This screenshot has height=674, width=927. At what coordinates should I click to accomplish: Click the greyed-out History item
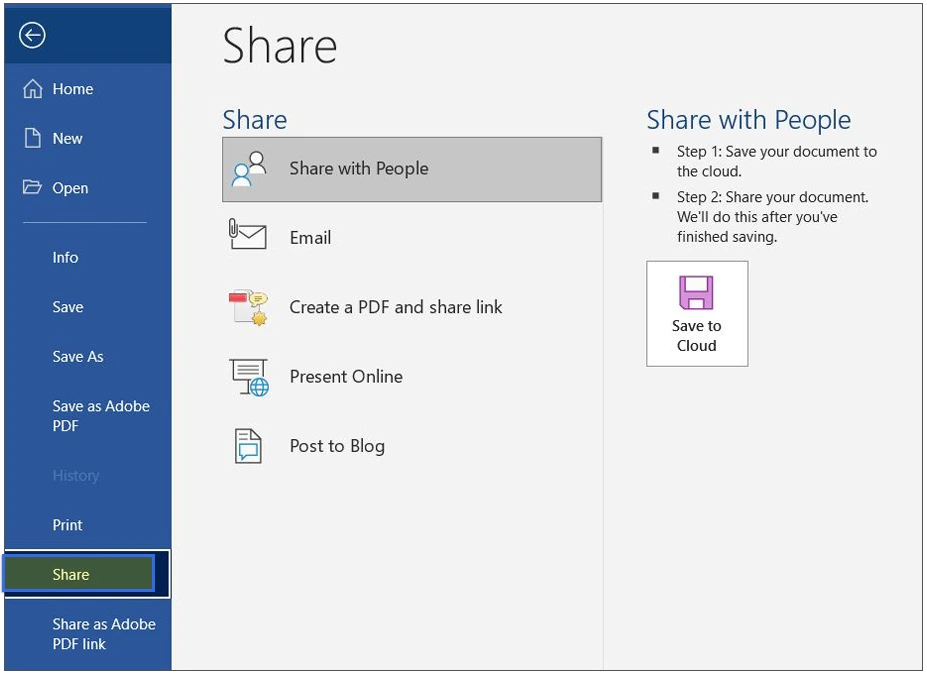click(76, 475)
